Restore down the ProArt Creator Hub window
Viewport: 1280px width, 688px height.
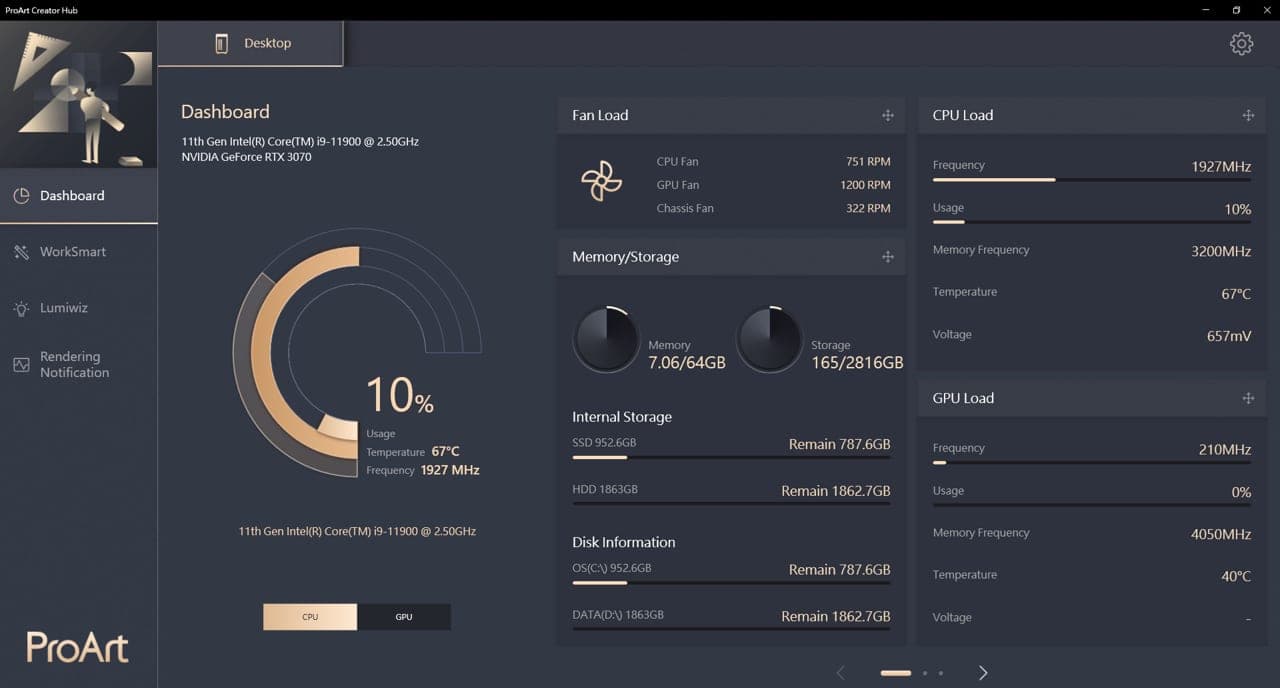click(x=1236, y=10)
